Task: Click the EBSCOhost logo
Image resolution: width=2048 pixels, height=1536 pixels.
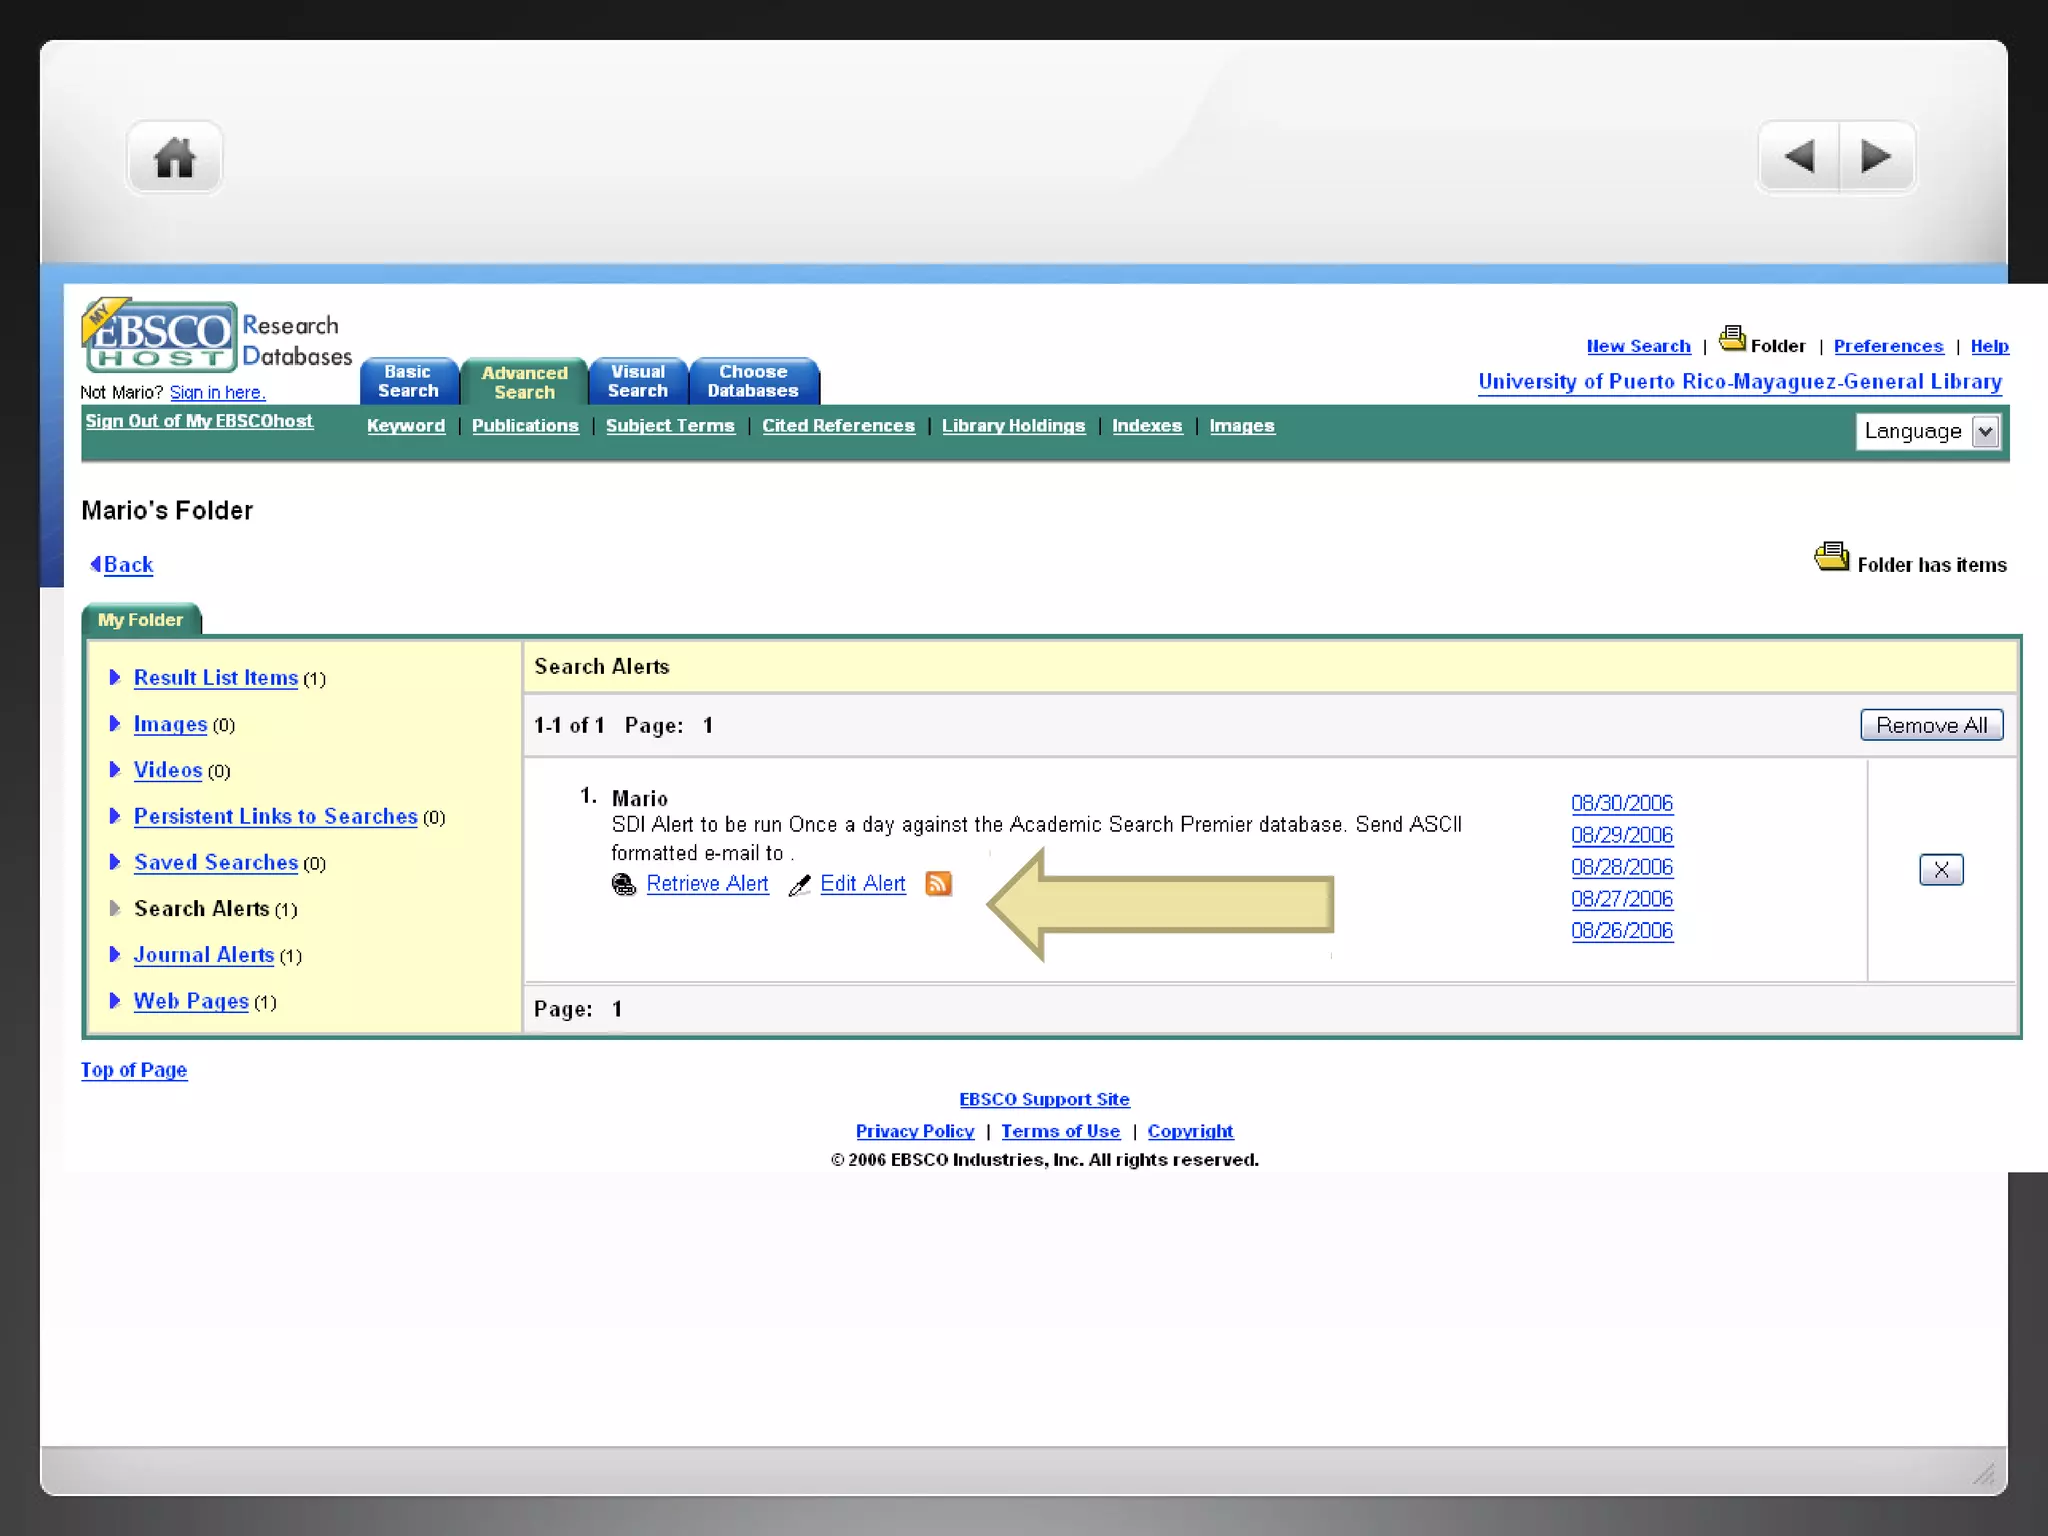Action: pyautogui.click(x=160, y=337)
